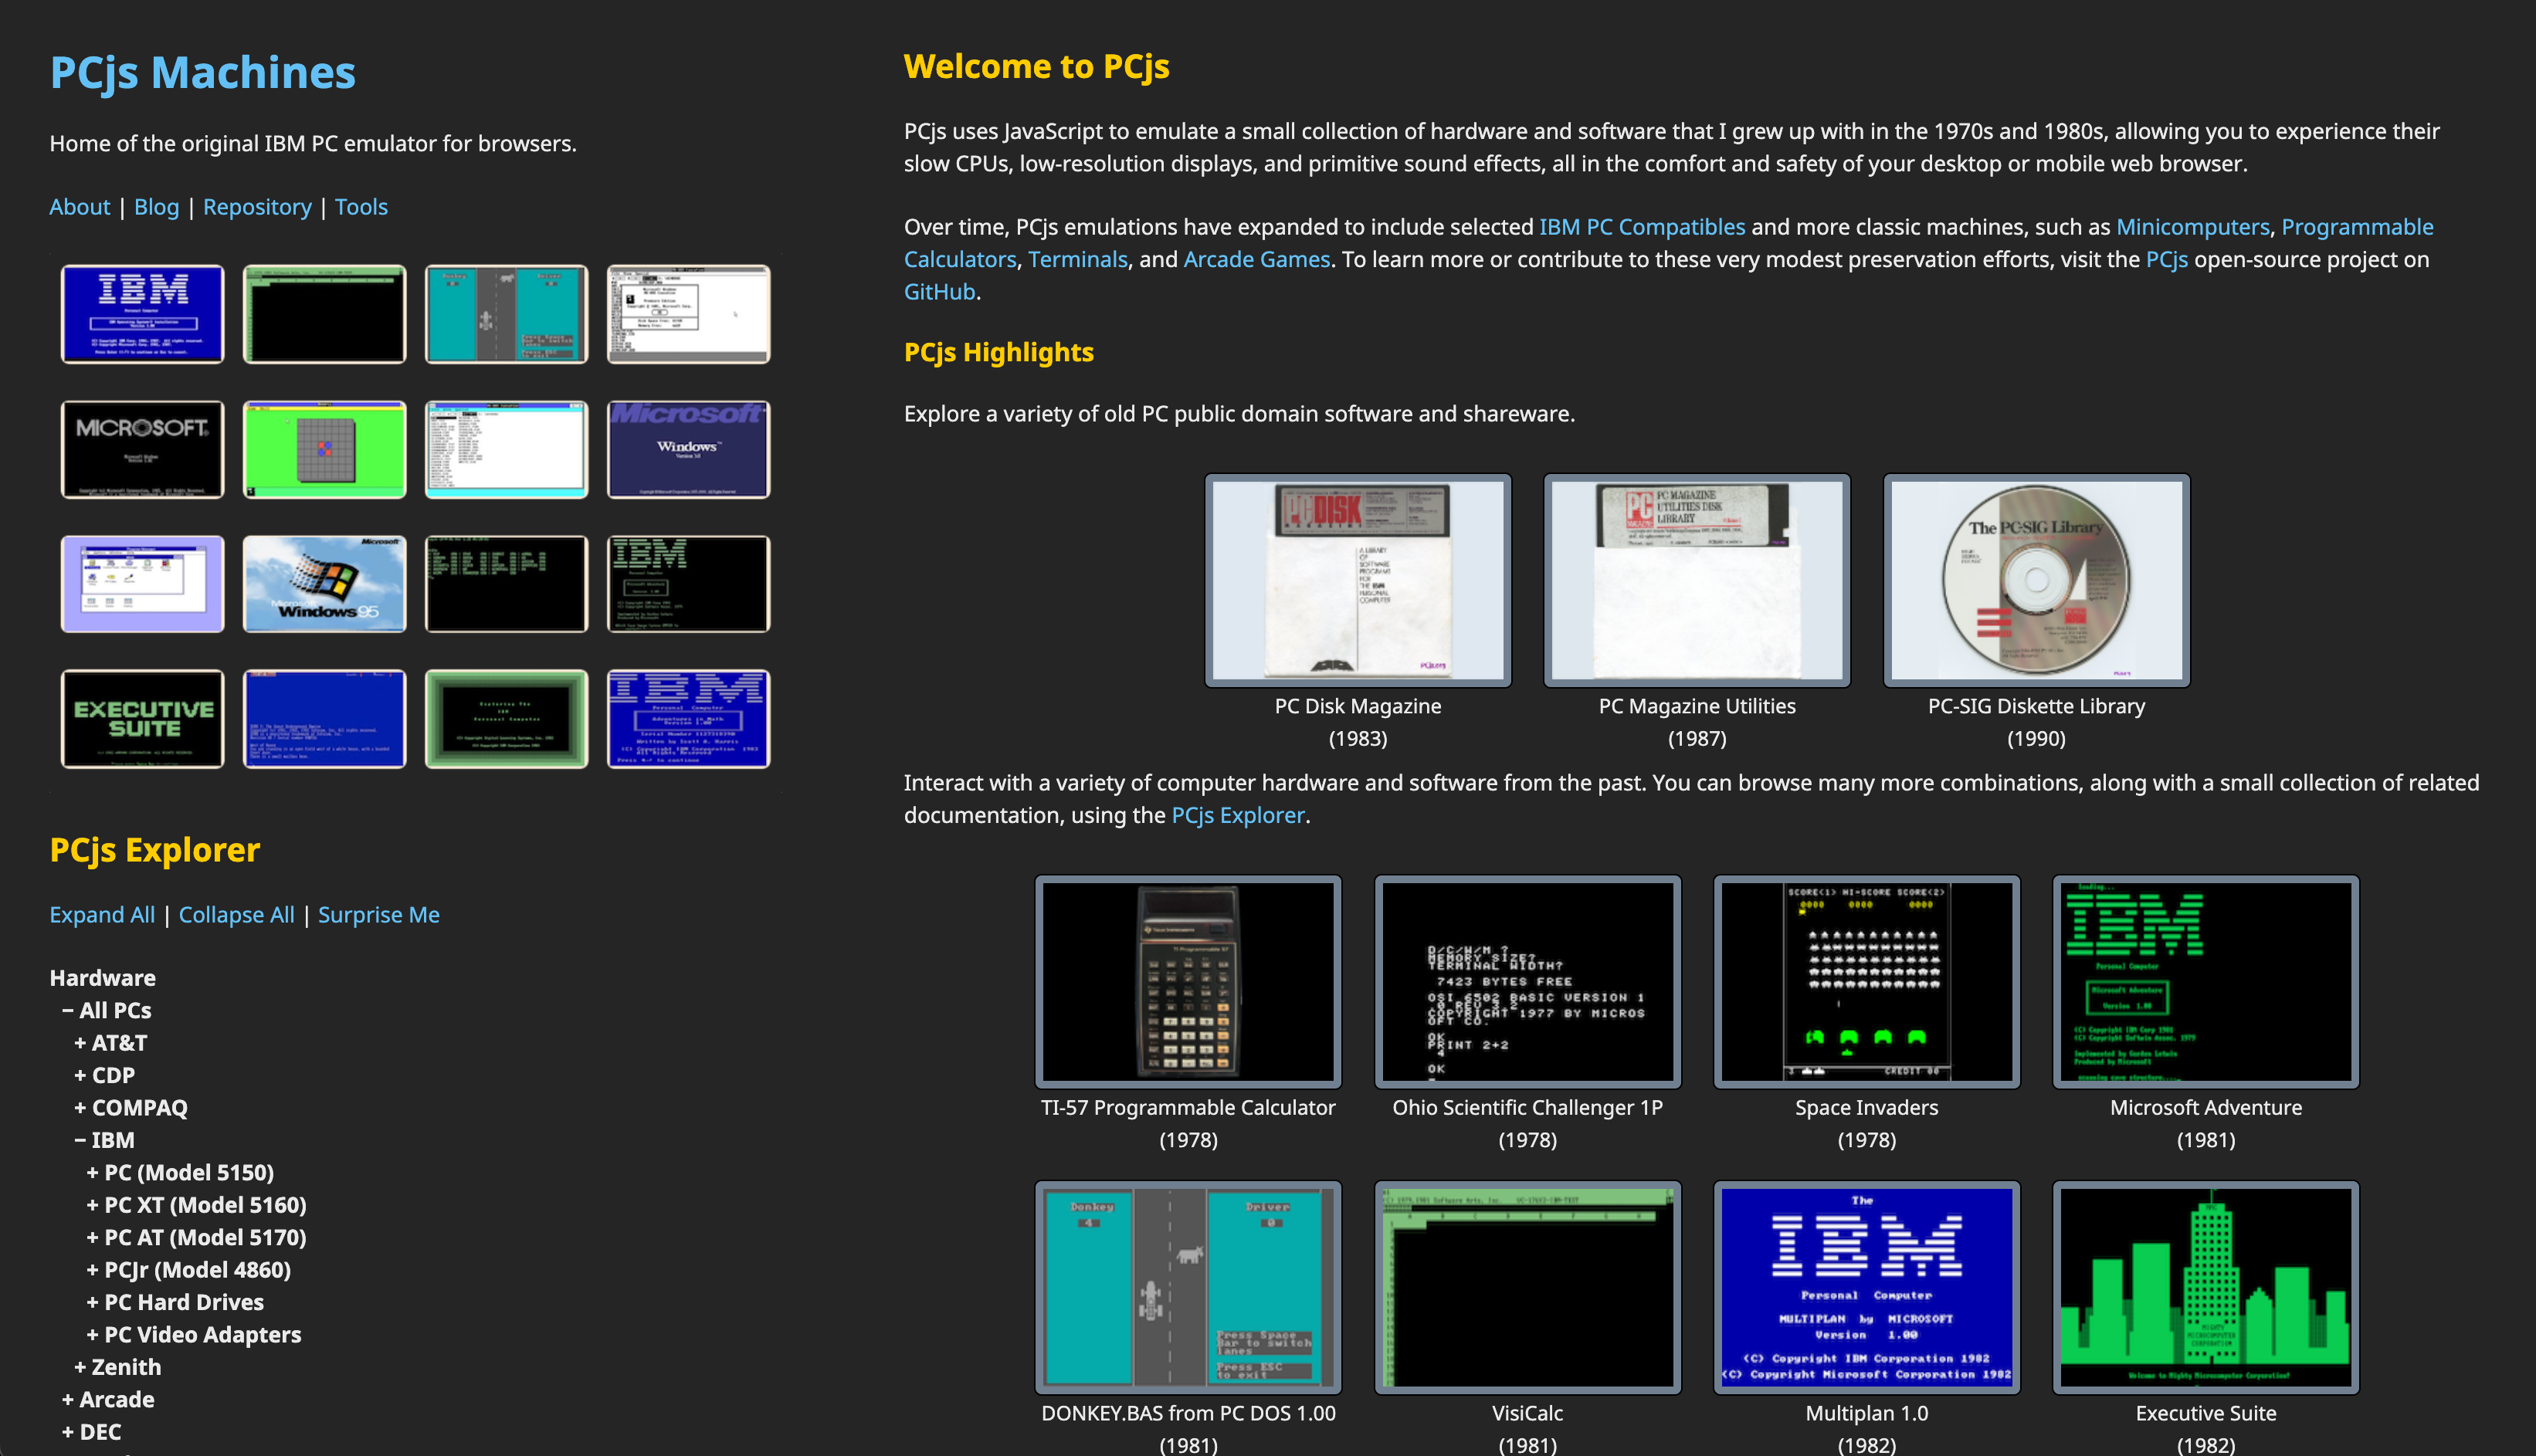The image size is (2536, 1456).
Task: Click the black MICROSOFT logo thumbnail in left grid
Action: tap(142, 449)
